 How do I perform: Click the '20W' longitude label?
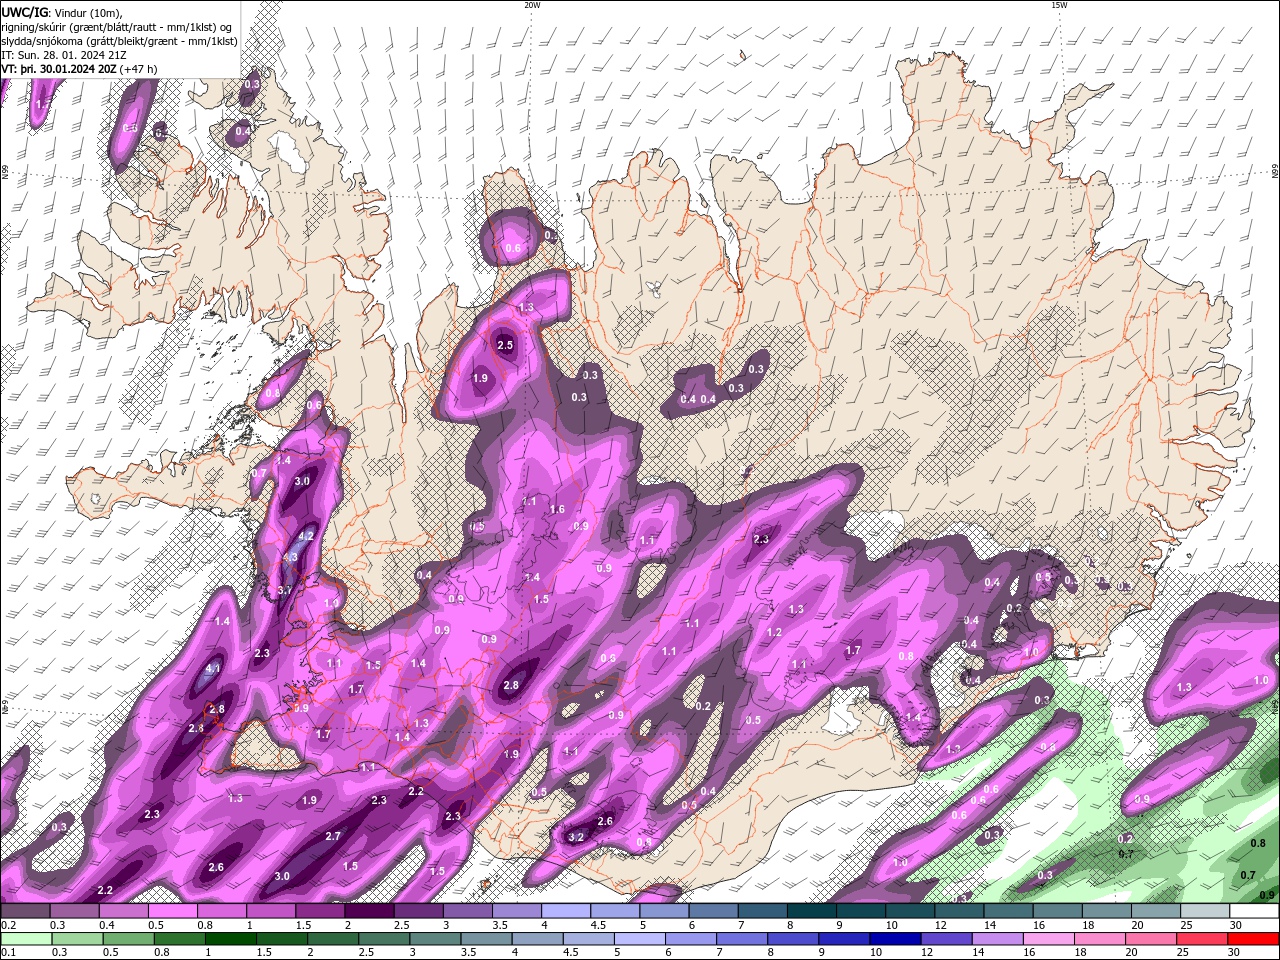(x=532, y=5)
